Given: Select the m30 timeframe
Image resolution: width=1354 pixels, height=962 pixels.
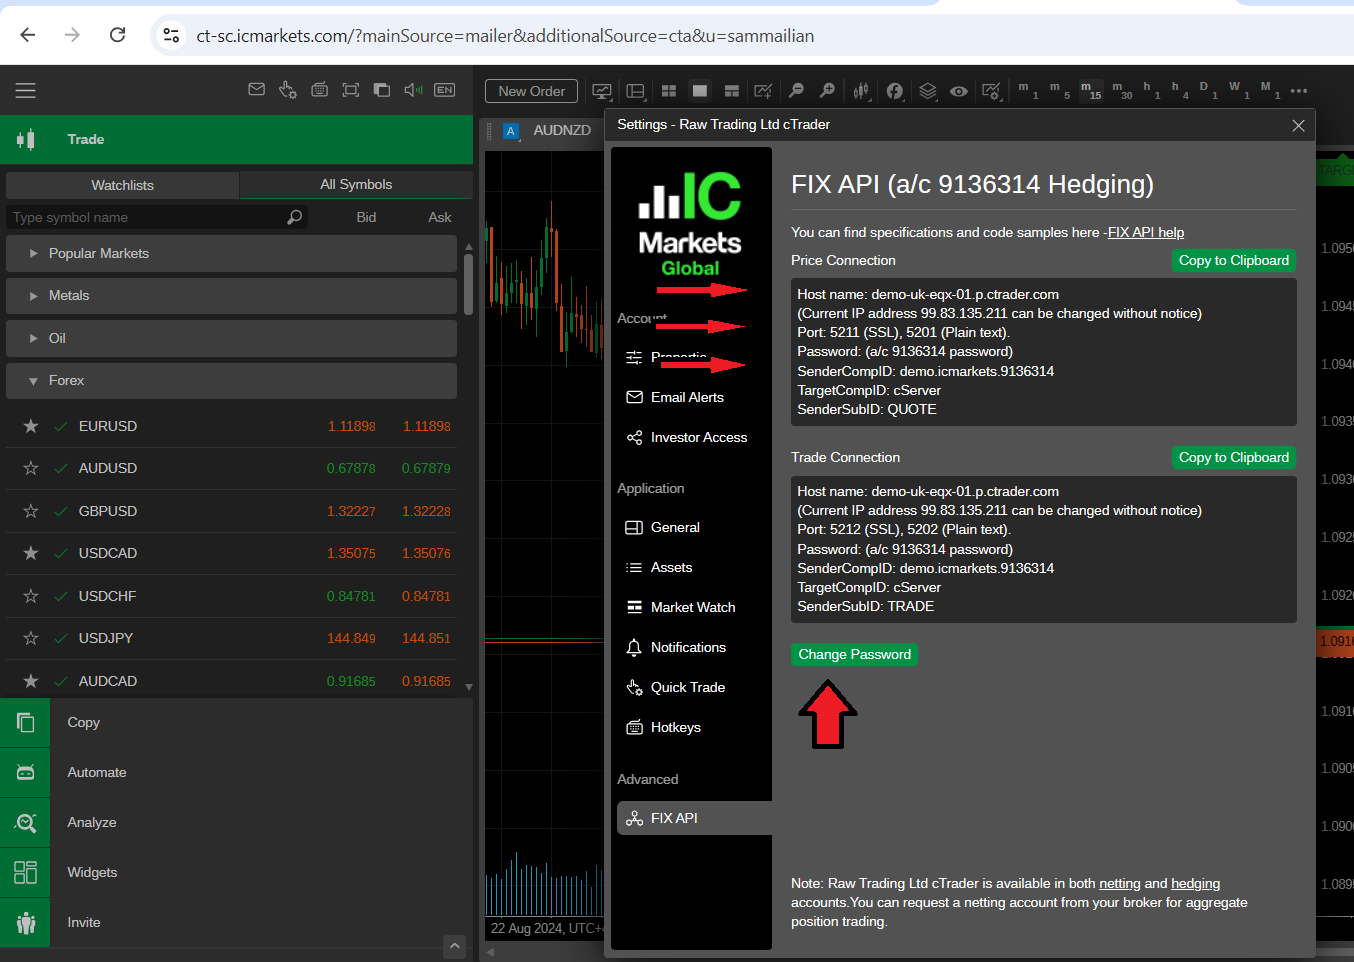Looking at the screenshot, I should (x=1122, y=90).
